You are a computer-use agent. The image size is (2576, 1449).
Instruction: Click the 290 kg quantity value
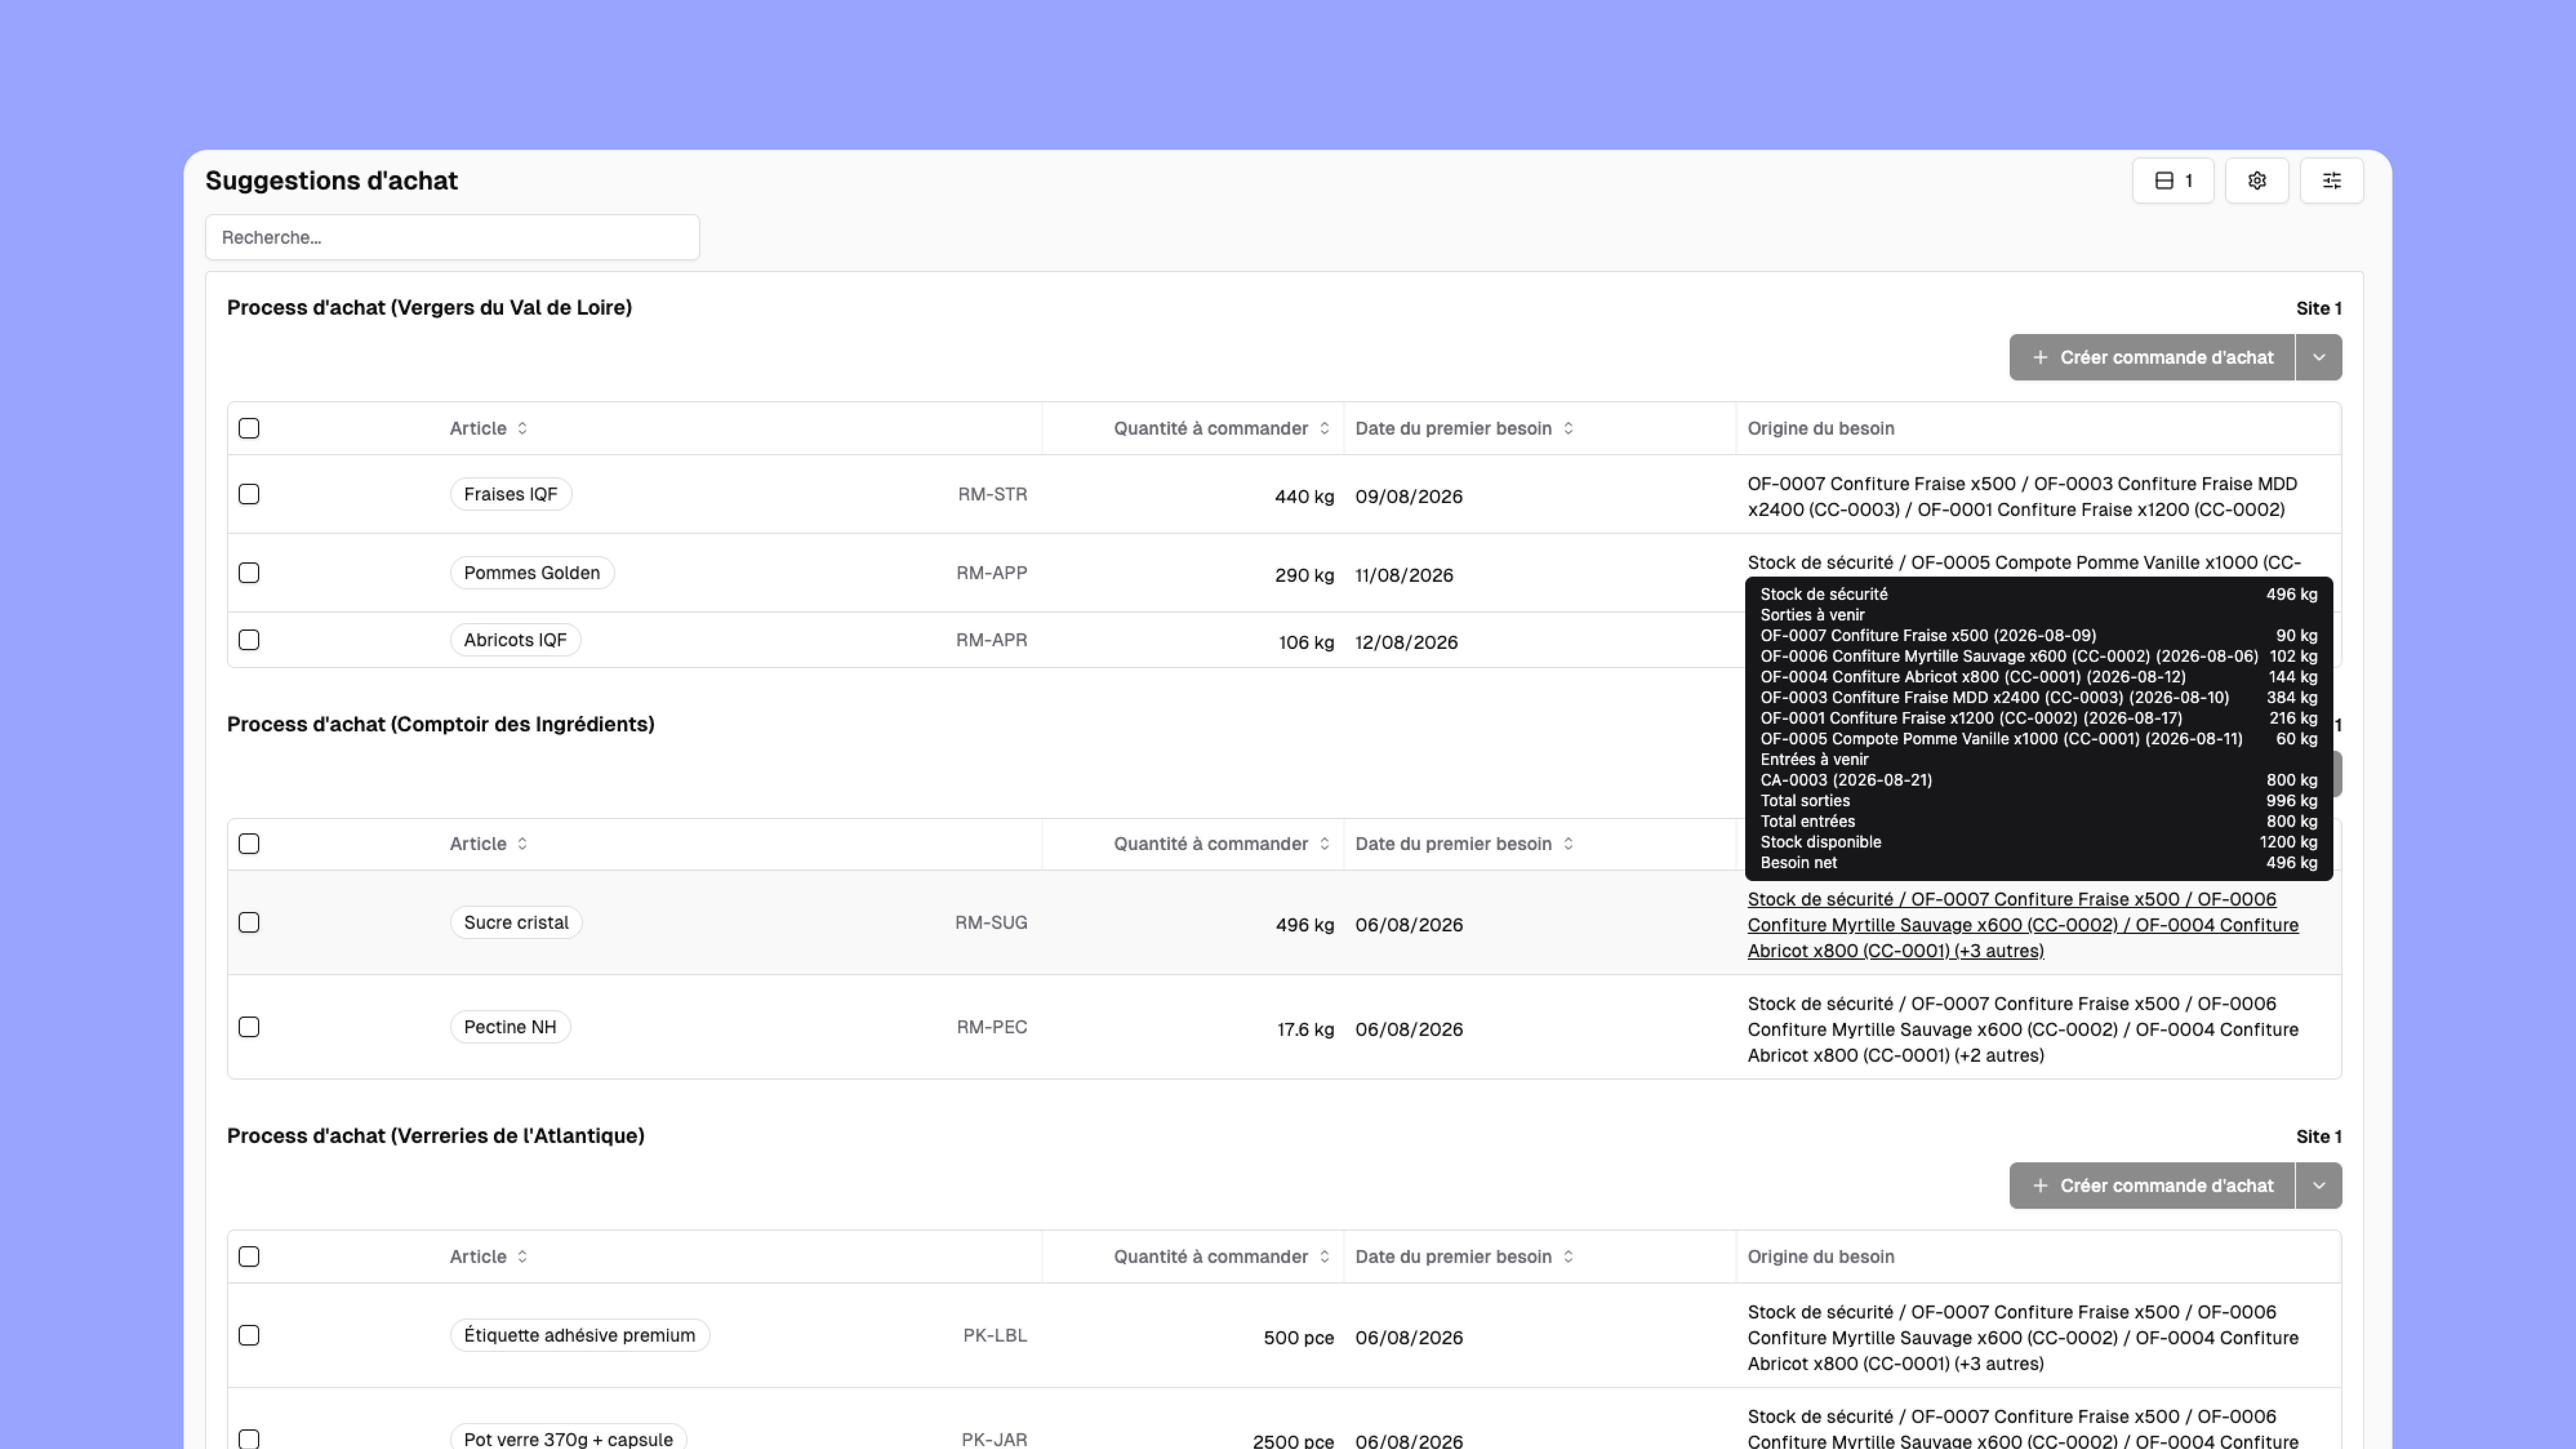click(1304, 576)
